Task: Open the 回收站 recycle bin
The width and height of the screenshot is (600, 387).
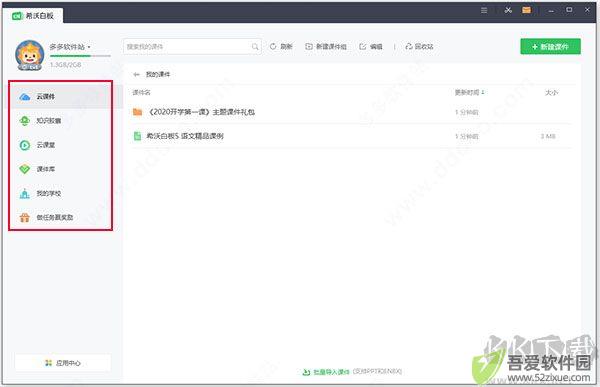Action: click(x=419, y=47)
